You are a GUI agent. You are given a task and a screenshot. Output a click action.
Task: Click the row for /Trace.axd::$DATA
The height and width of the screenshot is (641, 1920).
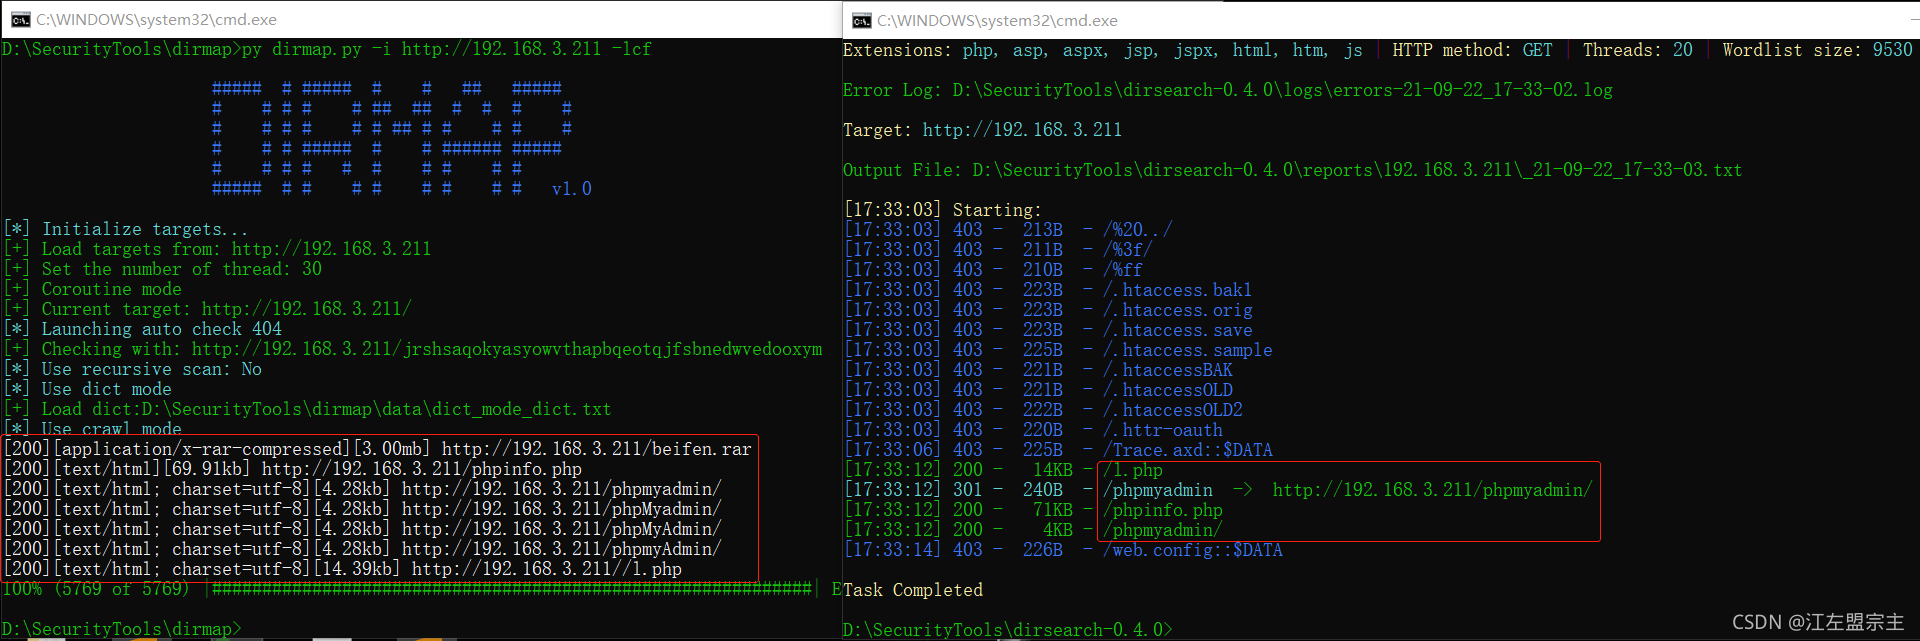(x=1059, y=450)
